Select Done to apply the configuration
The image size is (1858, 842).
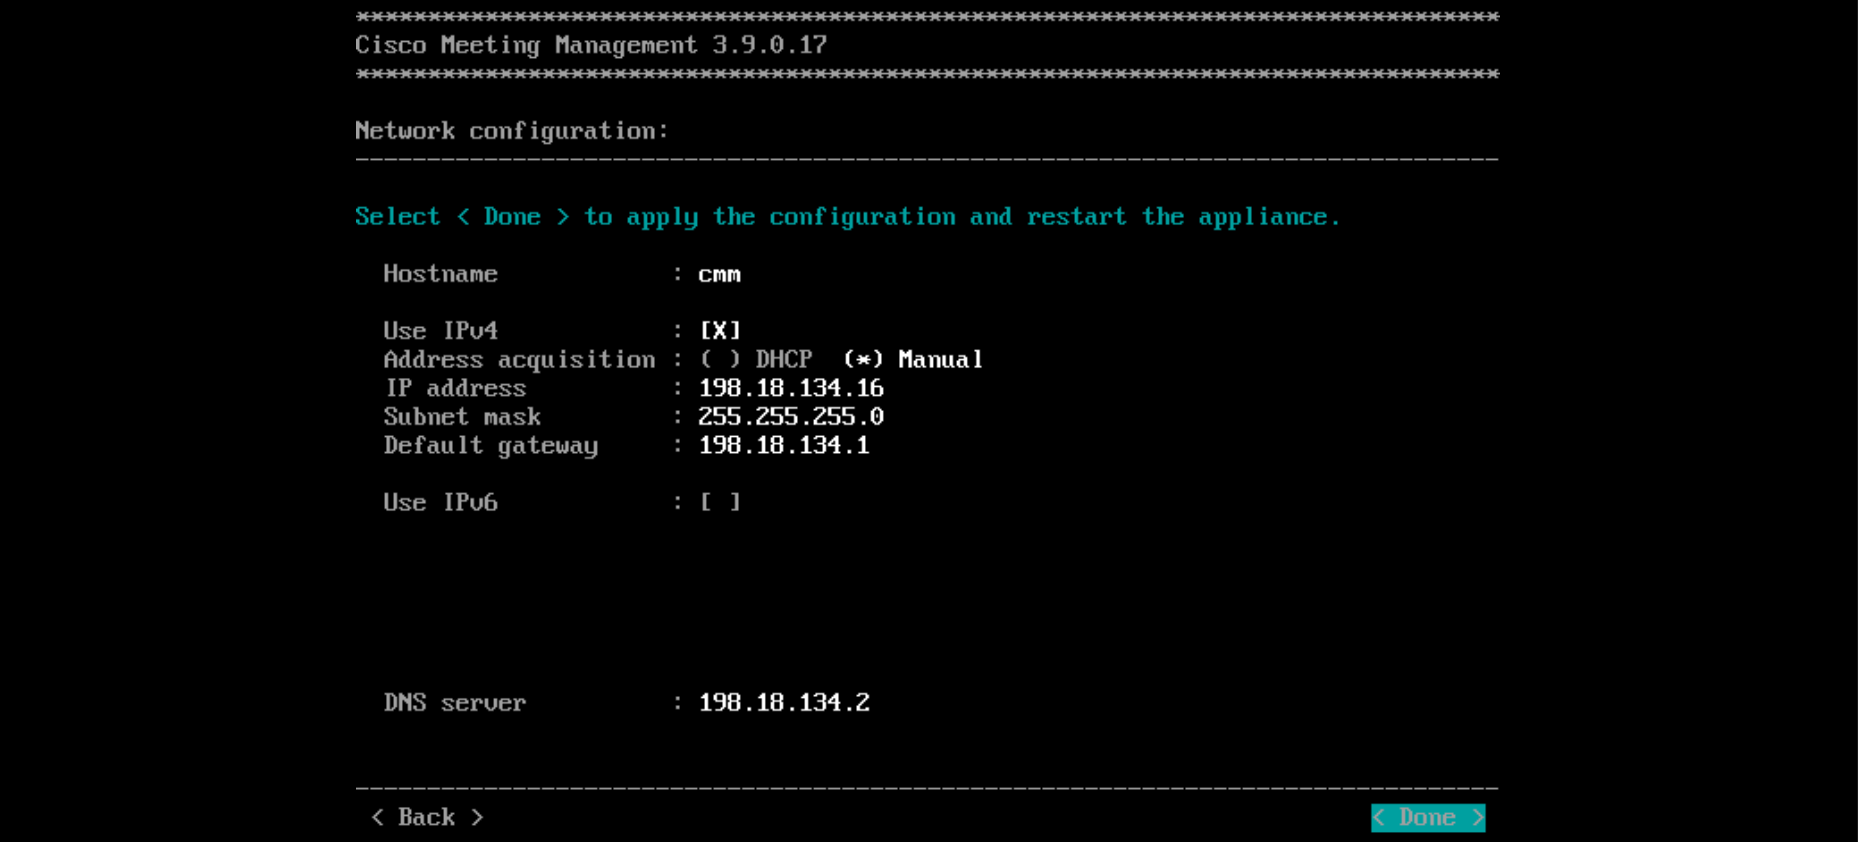(x=1427, y=818)
